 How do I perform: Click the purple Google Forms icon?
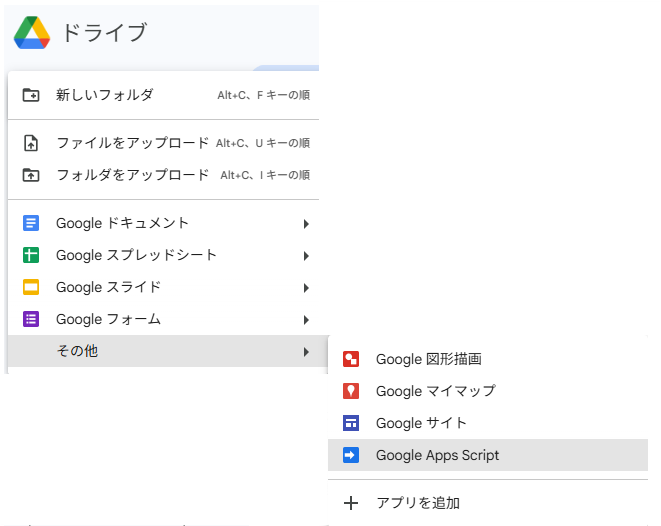[x=31, y=319]
